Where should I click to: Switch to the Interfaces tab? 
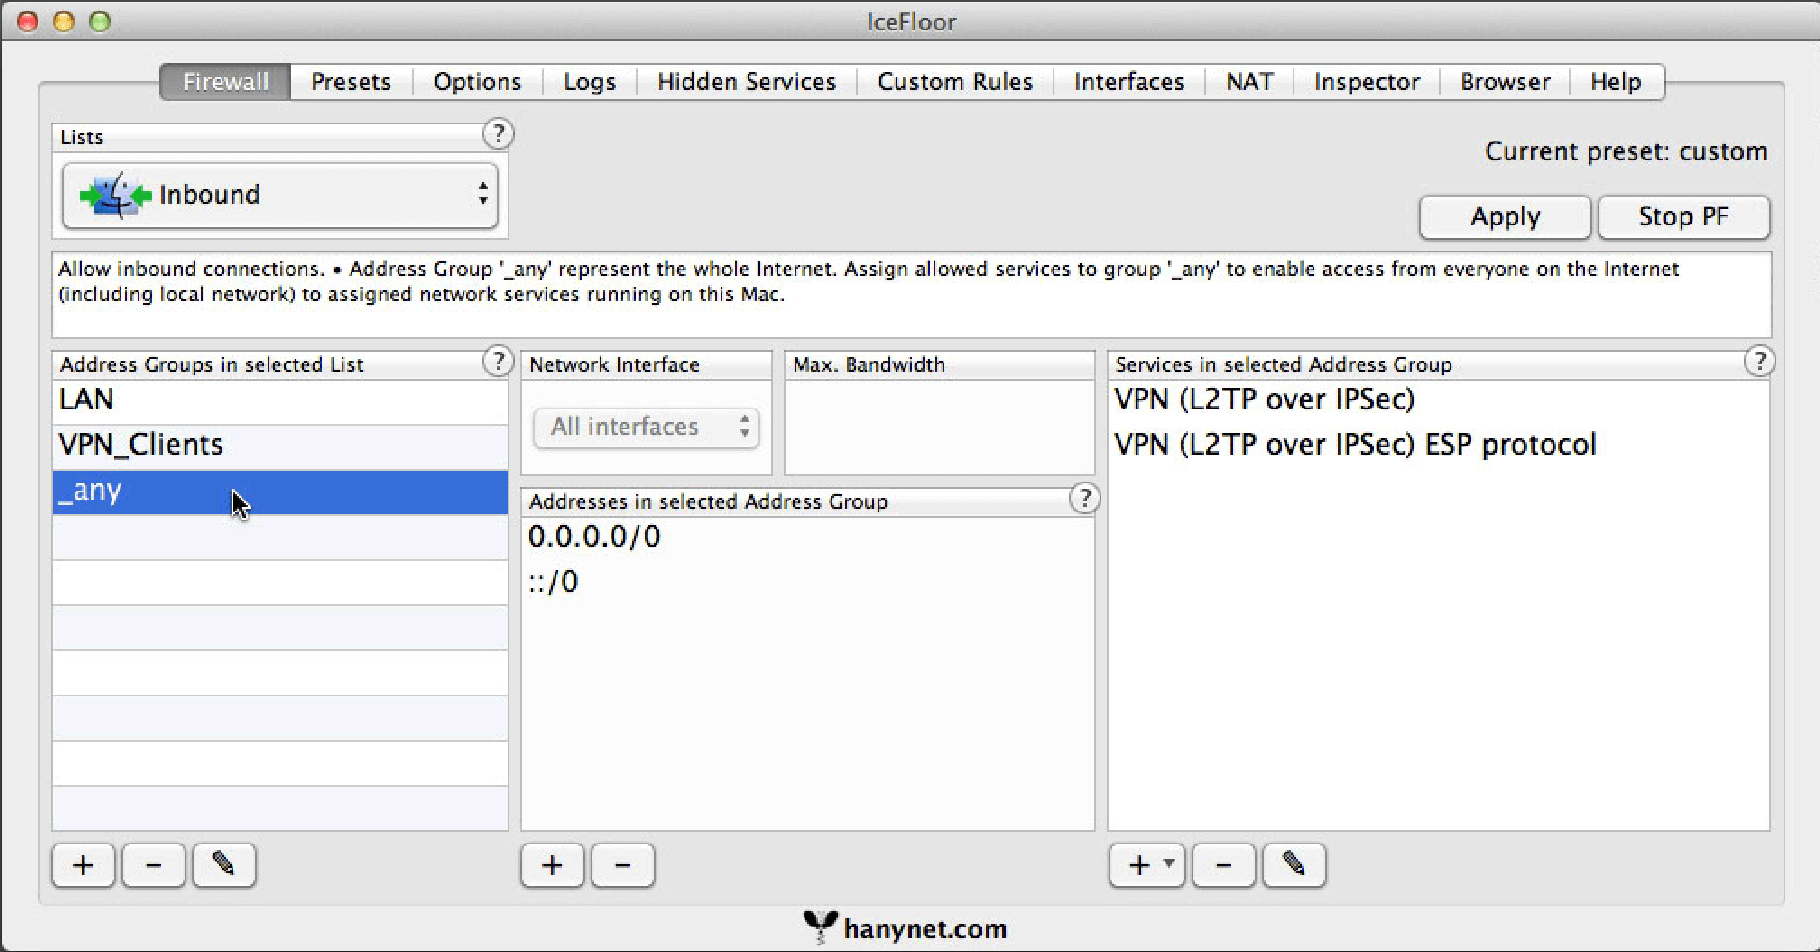(x=1129, y=81)
